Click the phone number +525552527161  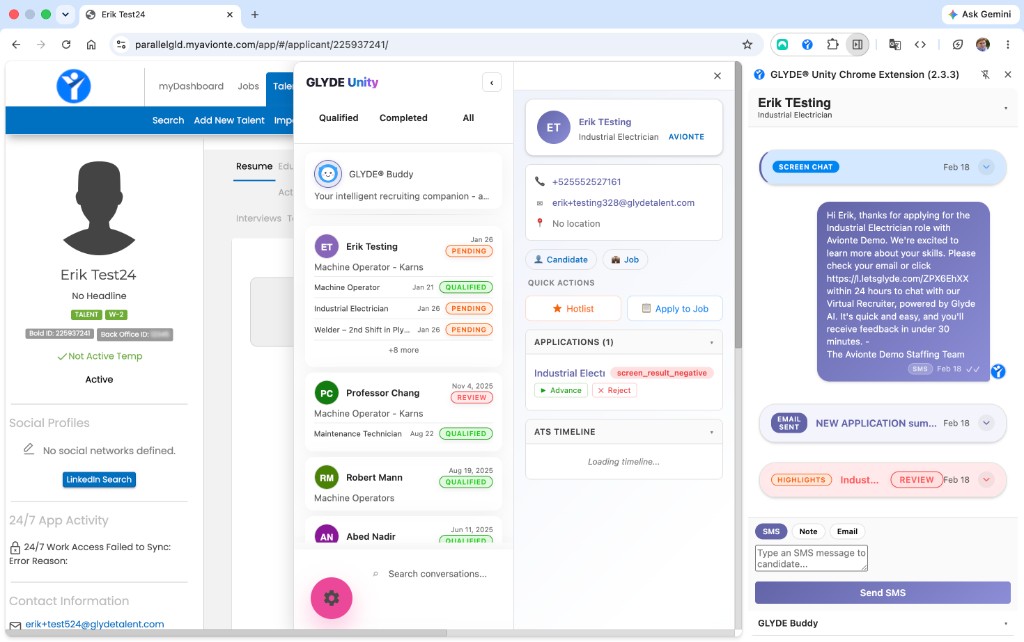[x=586, y=182]
